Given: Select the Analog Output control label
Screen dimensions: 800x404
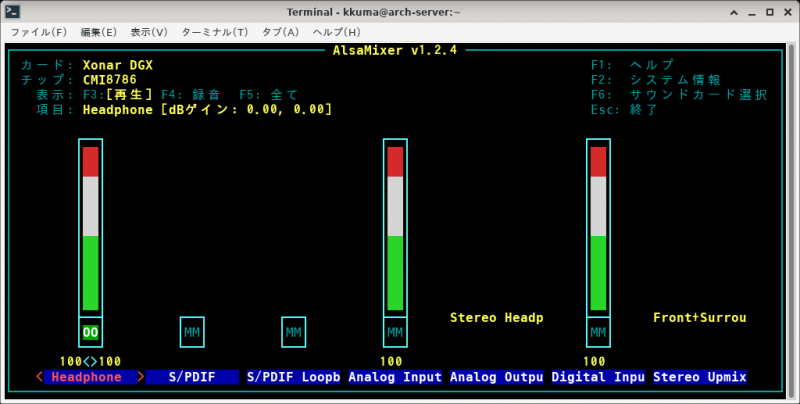Looking at the screenshot, I should tap(496, 377).
